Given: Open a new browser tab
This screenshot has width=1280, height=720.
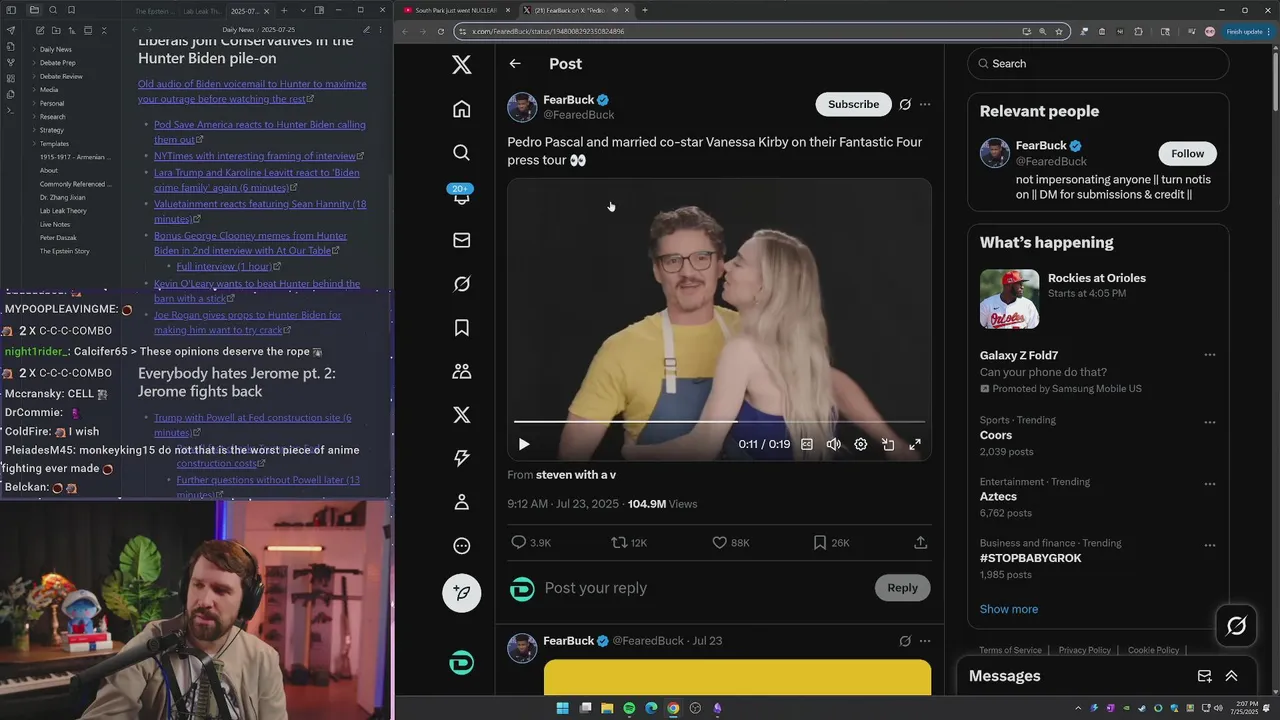Looking at the screenshot, I should (644, 10).
